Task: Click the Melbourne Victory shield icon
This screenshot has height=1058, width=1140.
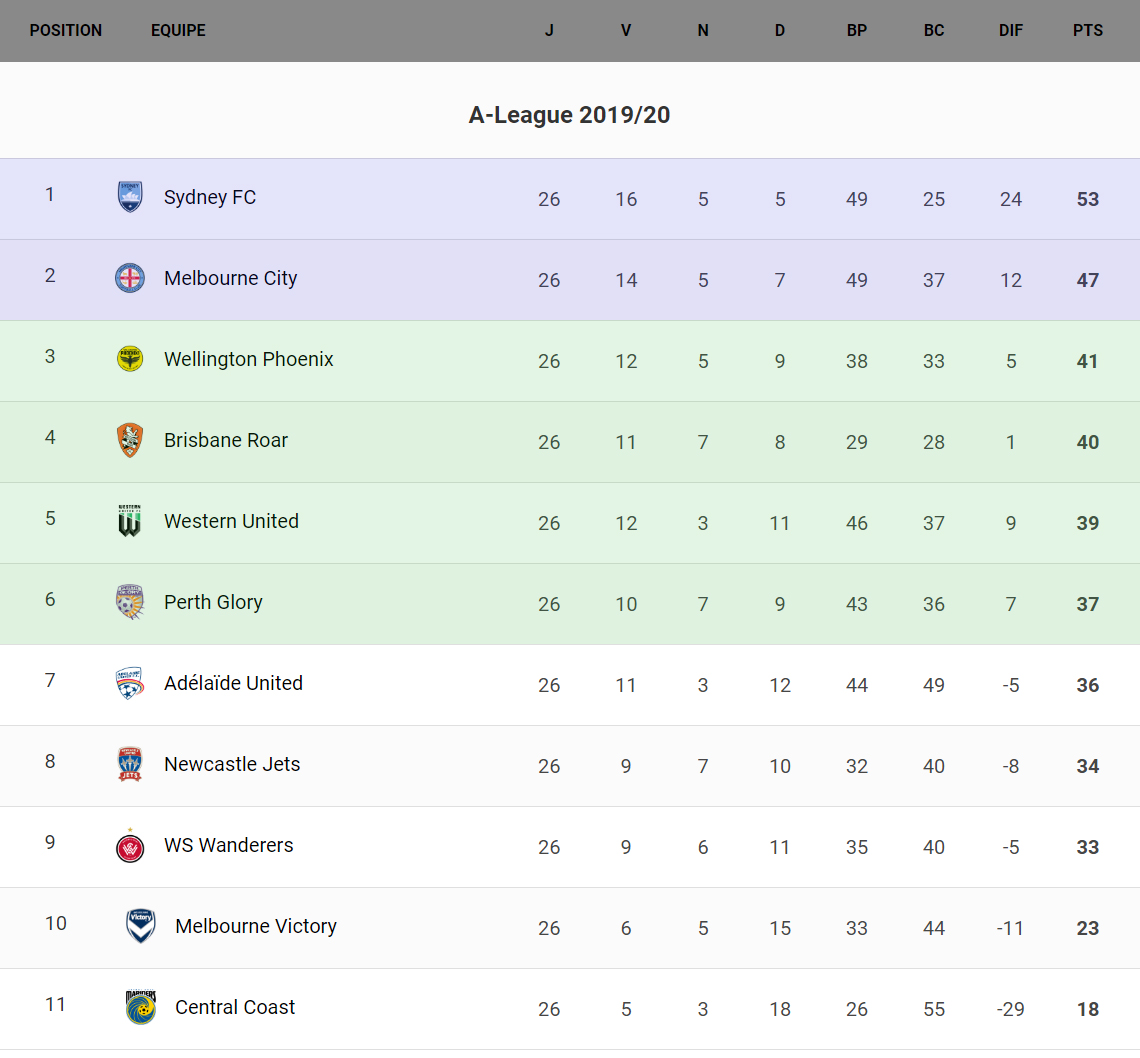Action: [141, 926]
